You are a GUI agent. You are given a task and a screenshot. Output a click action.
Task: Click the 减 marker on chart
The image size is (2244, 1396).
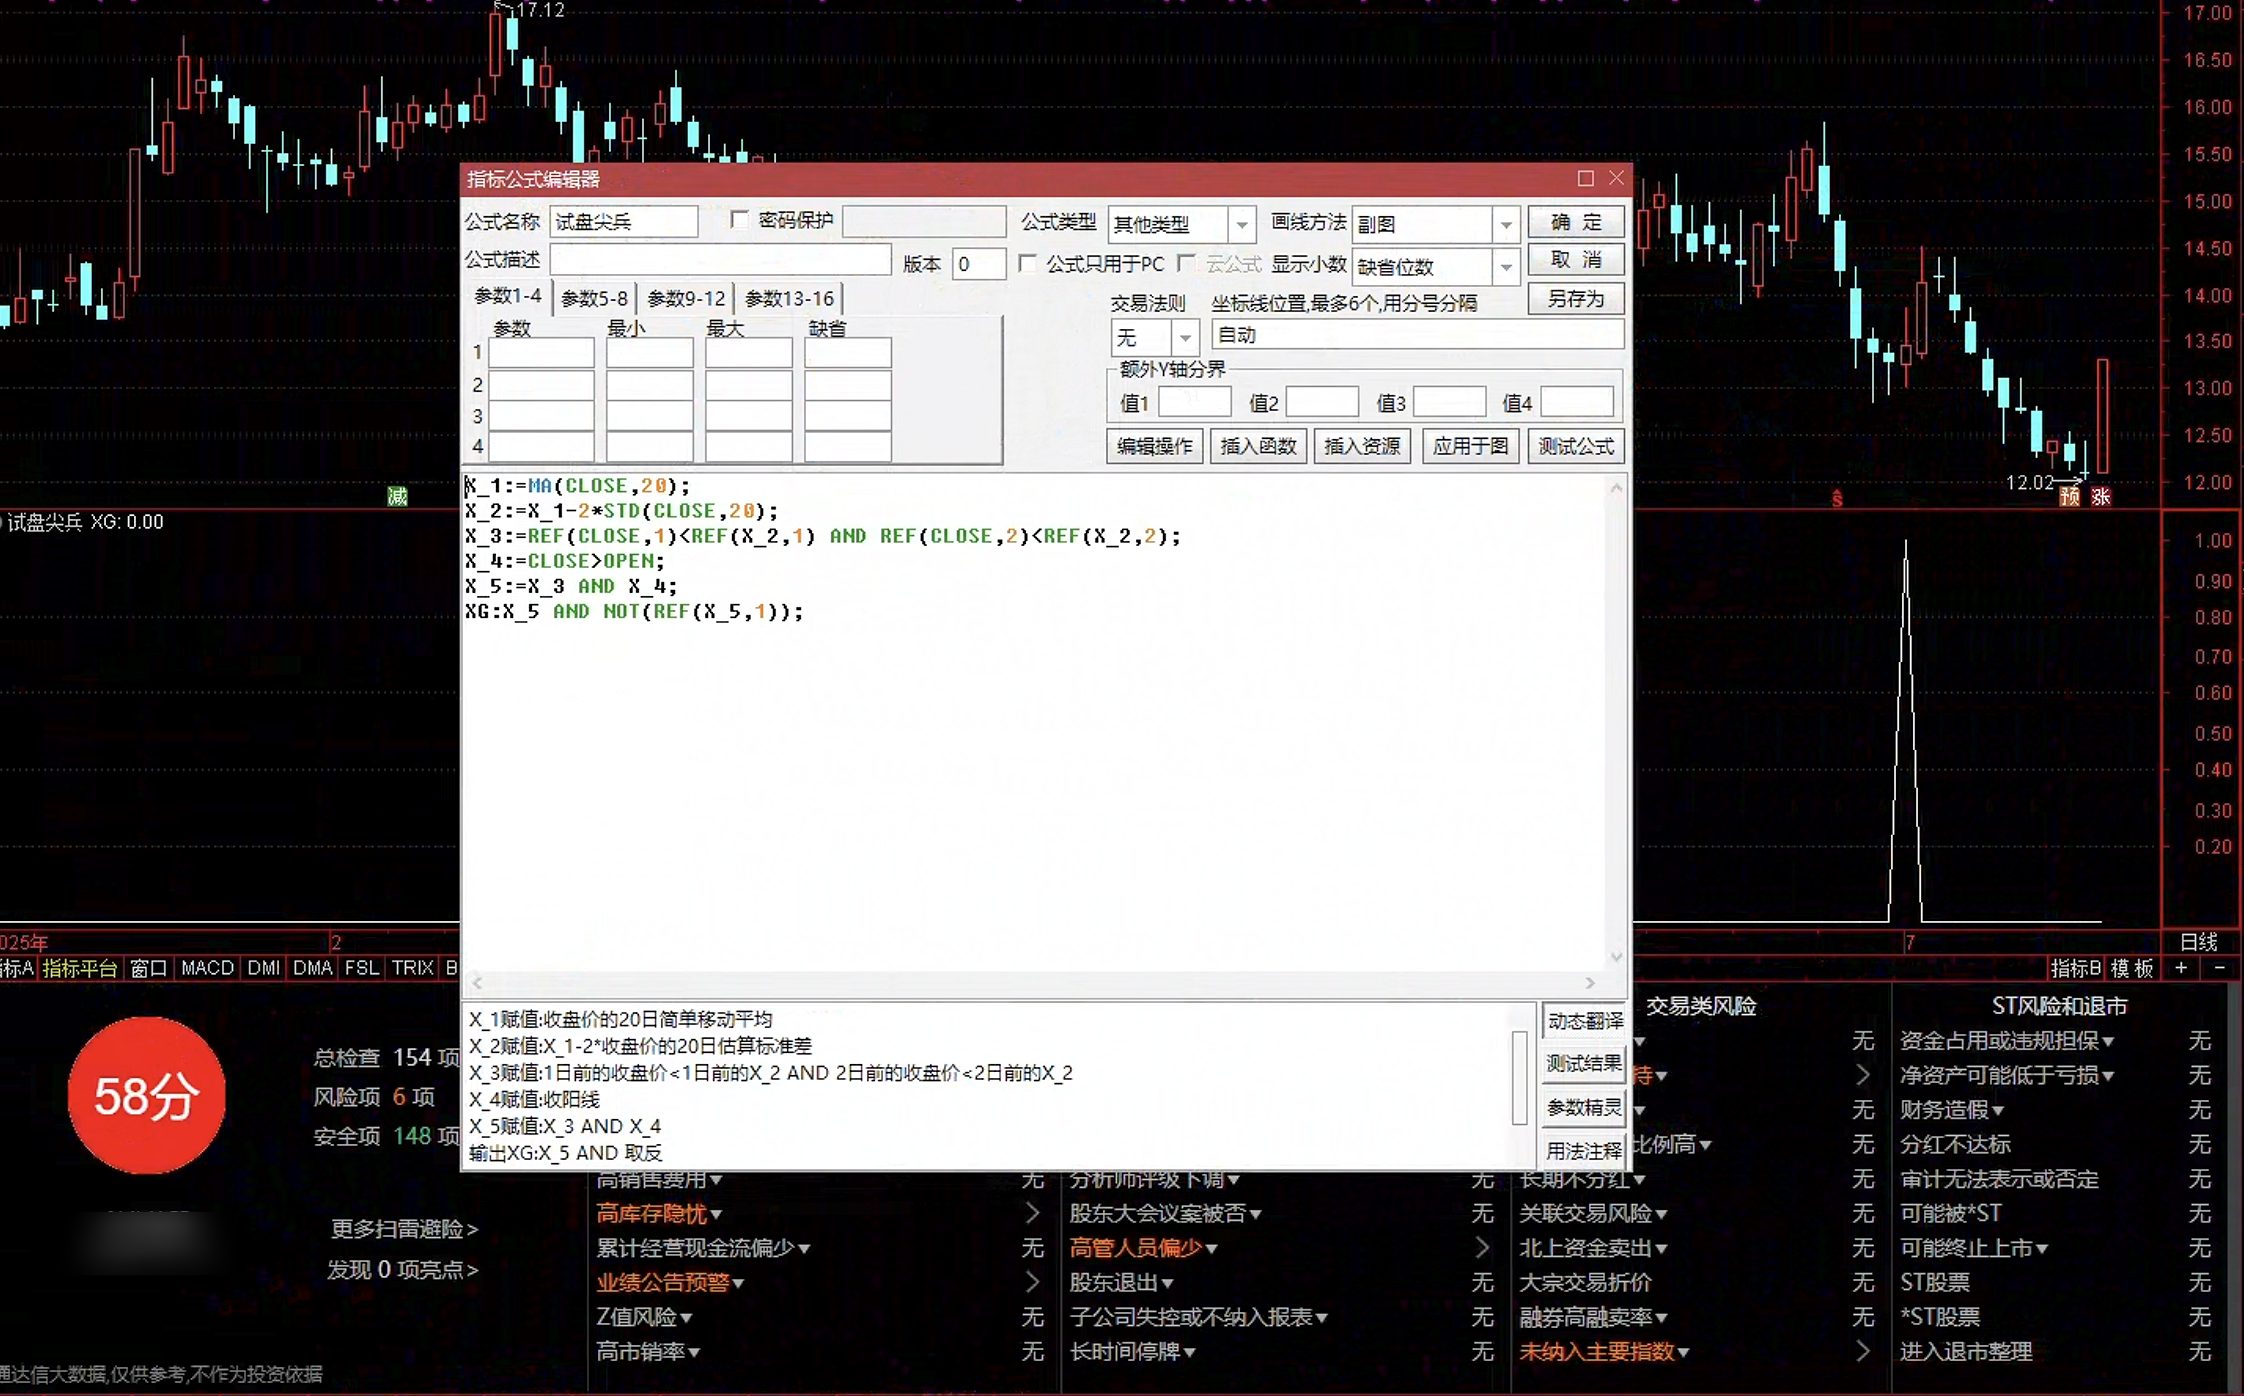point(397,495)
